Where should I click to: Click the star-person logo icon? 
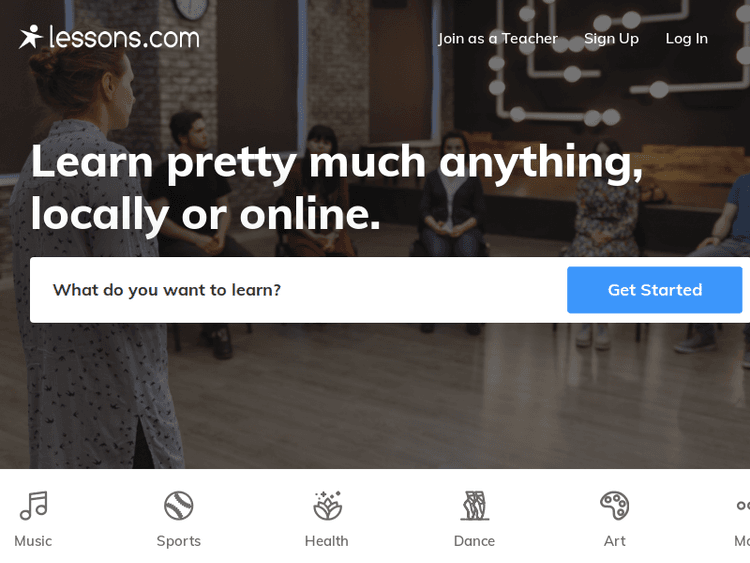pos(31,37)
